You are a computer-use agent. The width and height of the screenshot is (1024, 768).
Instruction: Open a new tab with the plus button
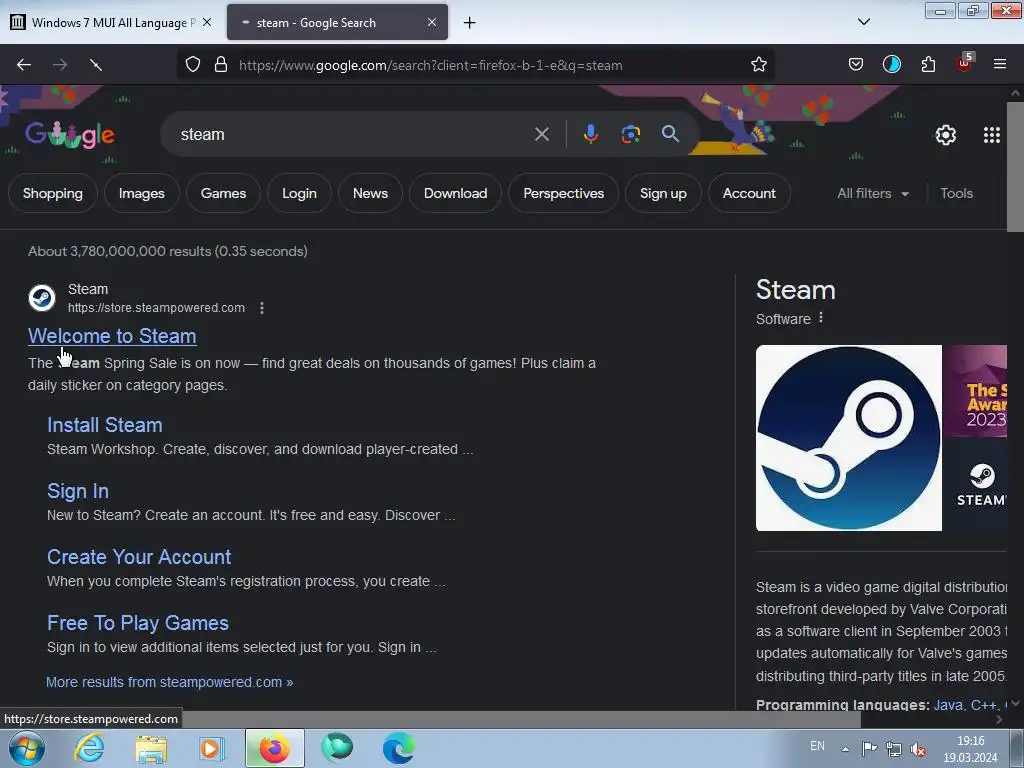469,23
